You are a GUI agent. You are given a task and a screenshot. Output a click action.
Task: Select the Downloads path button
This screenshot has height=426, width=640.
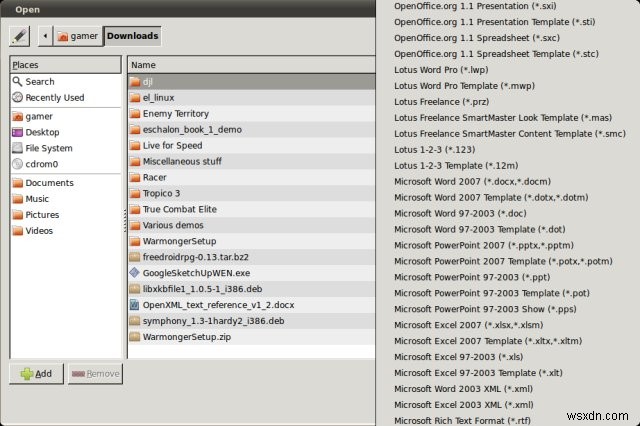(132, 36)
